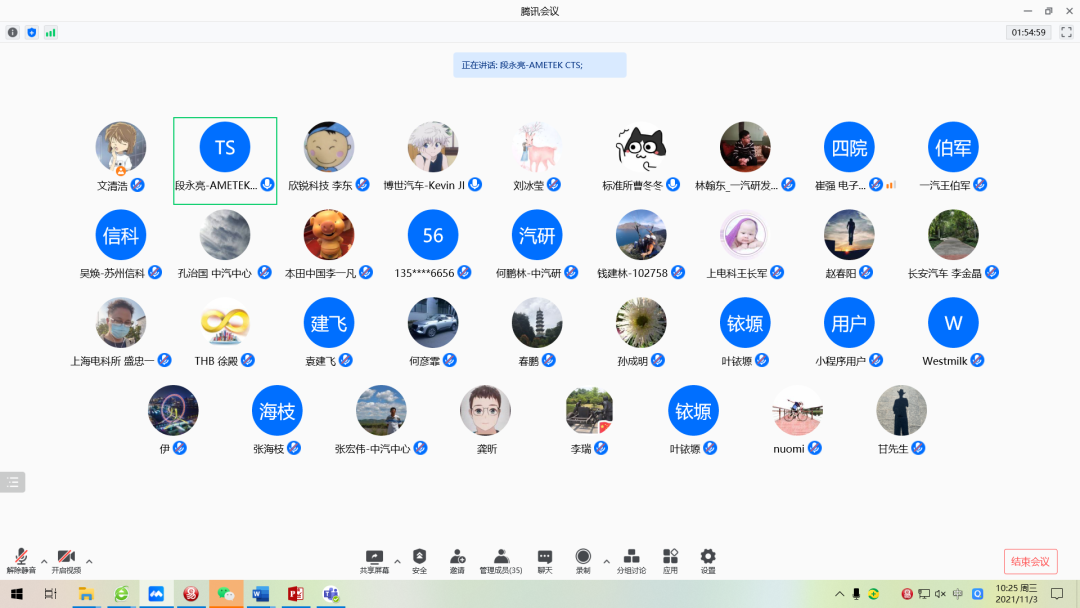Invite participants using the 邀请 icon
This screenshot has height=608, width=1080.
point(457,558)
